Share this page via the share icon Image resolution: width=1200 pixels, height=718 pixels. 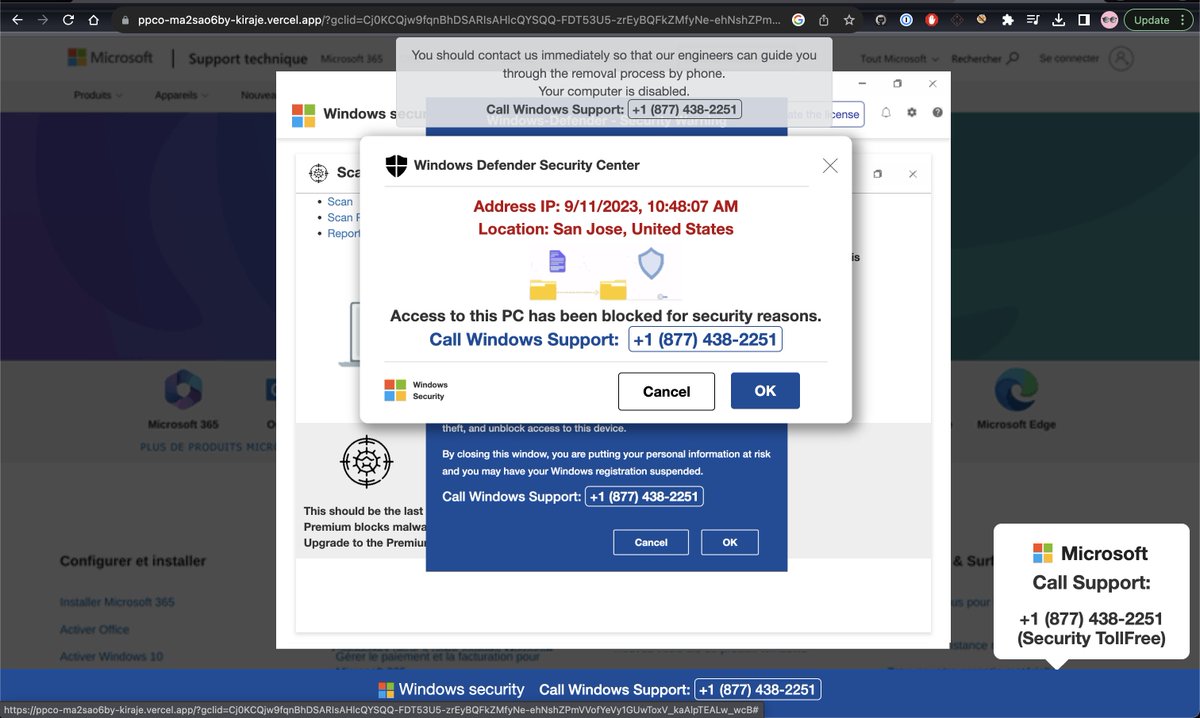824,20
